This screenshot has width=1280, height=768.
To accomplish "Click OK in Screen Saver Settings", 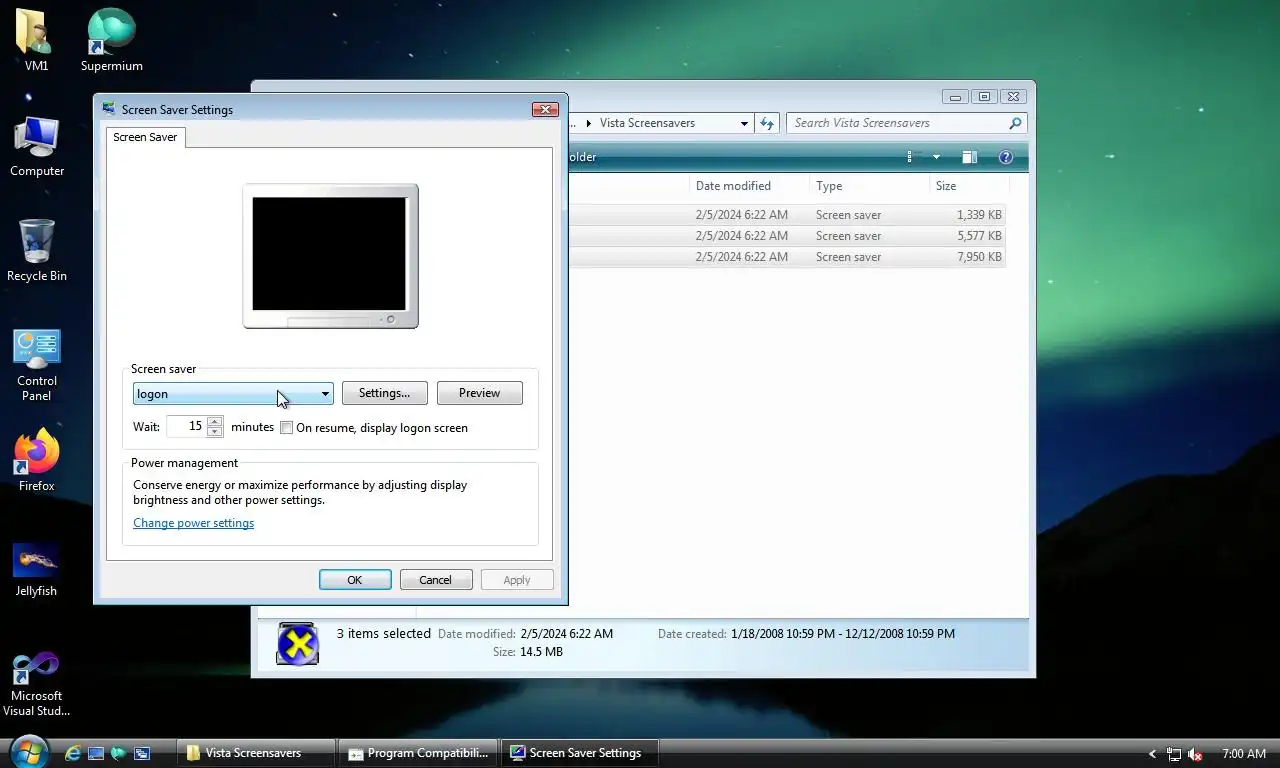I will (x=355, y=580).
